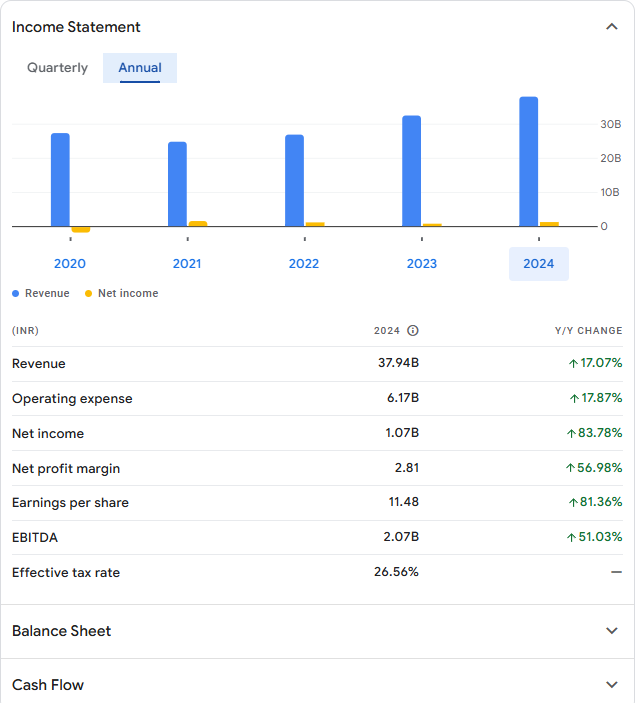Click the 83.78% net income change
Screen dimensions: 635x703
(594, 433)
